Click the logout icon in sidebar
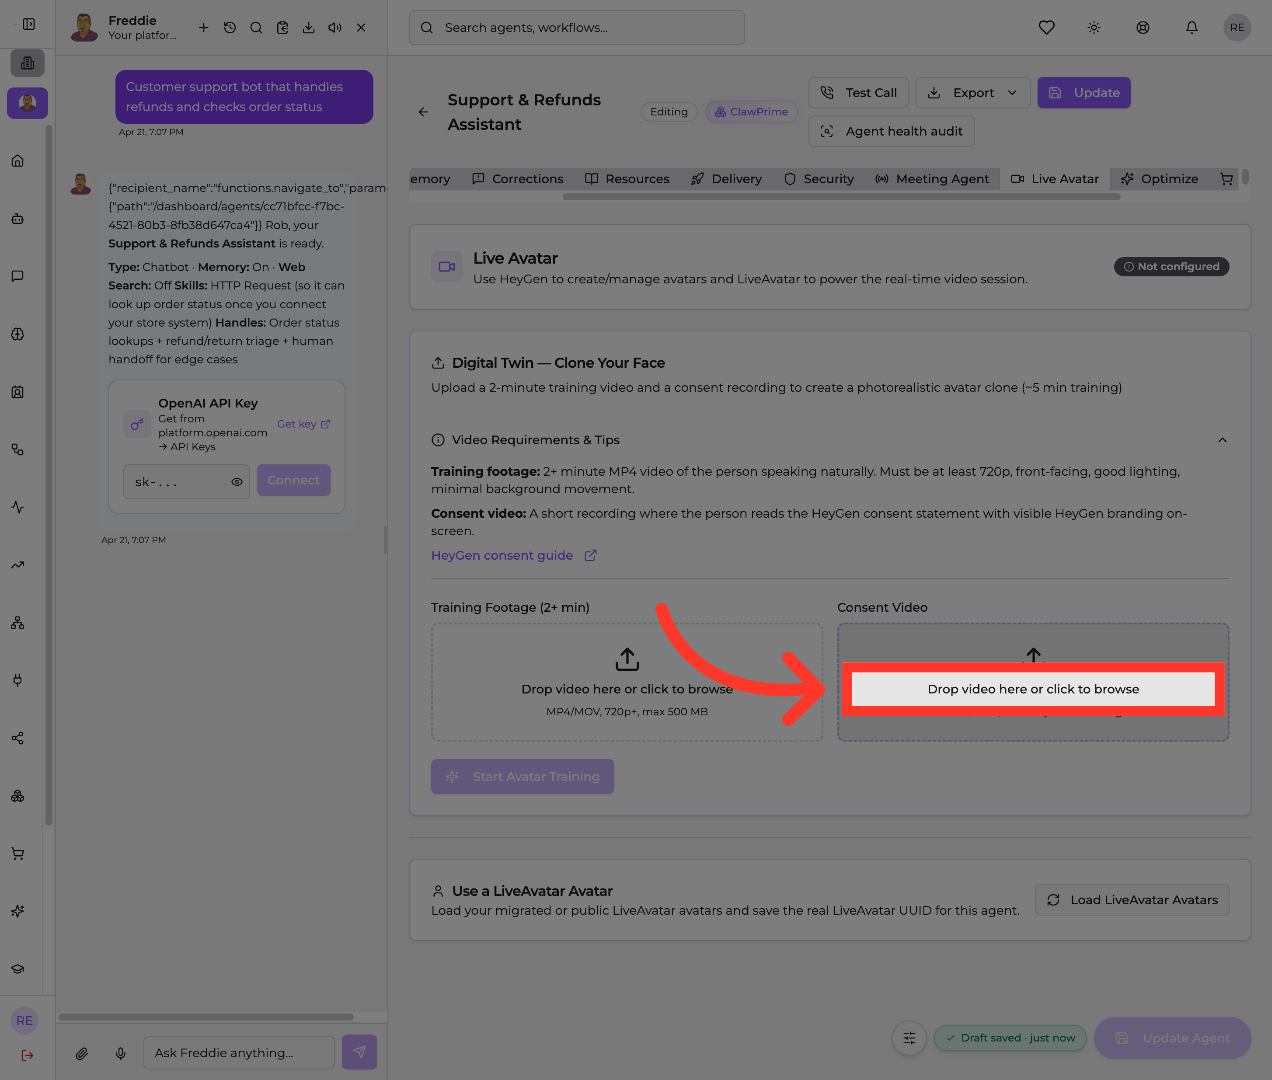 pos(27,1055)
